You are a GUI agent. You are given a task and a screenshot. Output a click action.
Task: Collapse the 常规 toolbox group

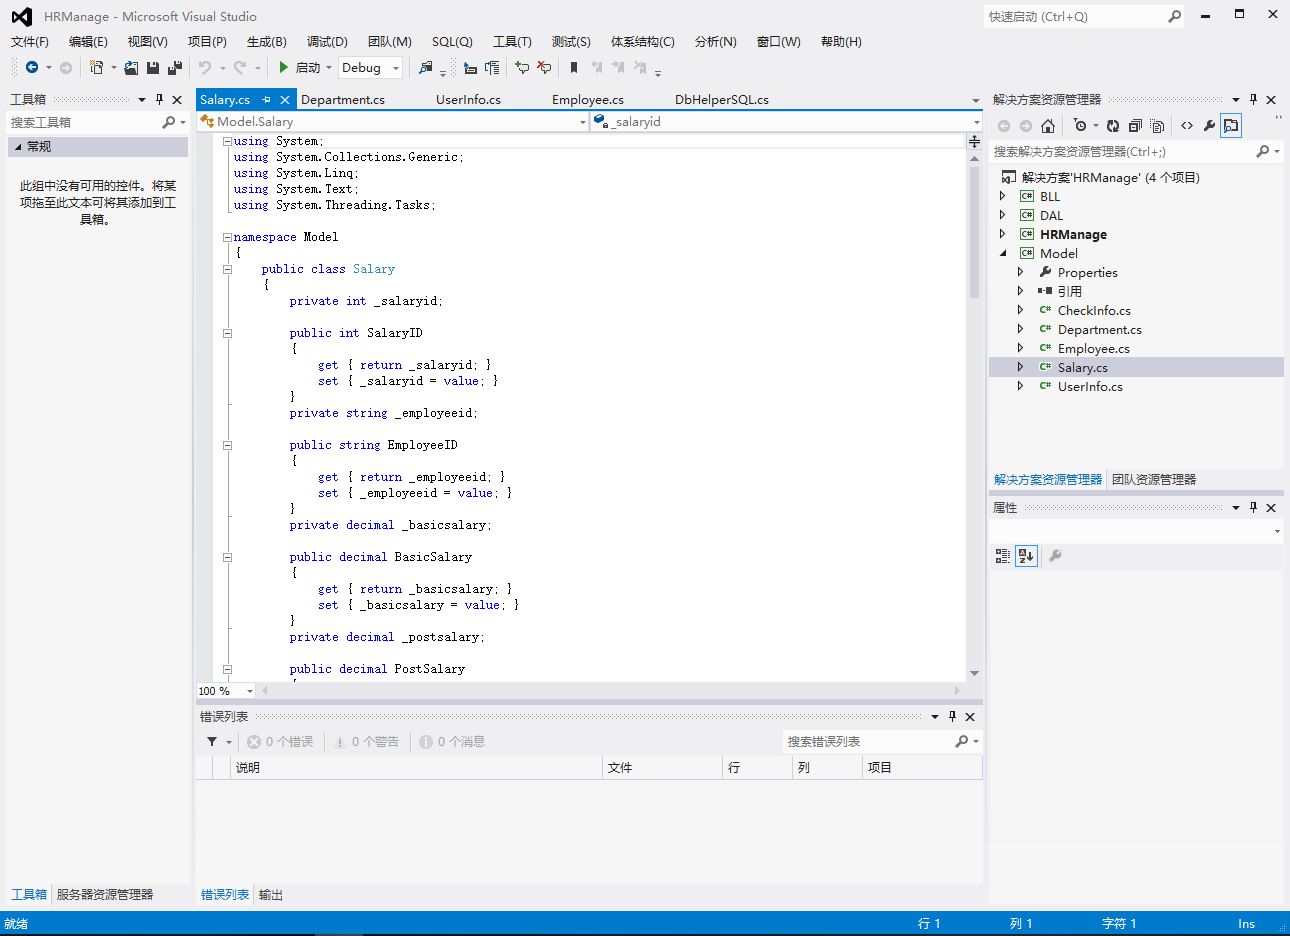(18, 147)
